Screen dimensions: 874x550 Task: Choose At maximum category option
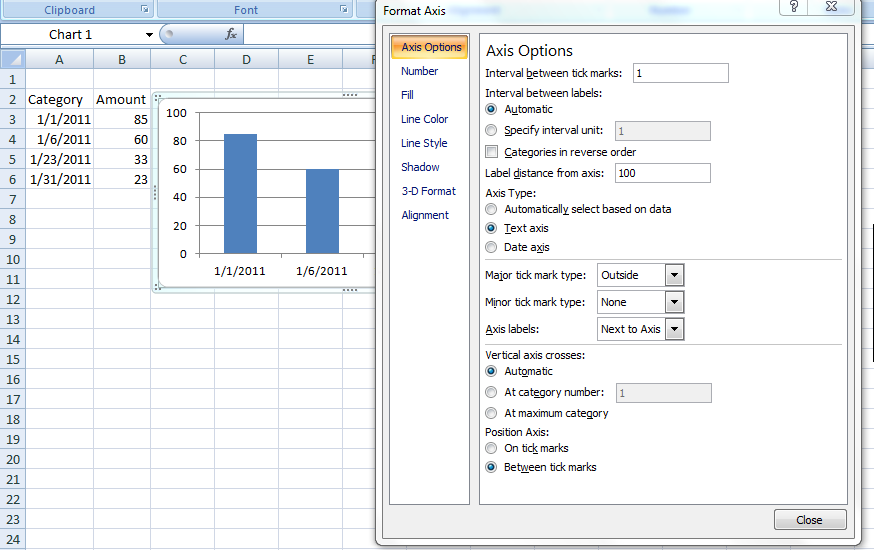pos(491,413)
